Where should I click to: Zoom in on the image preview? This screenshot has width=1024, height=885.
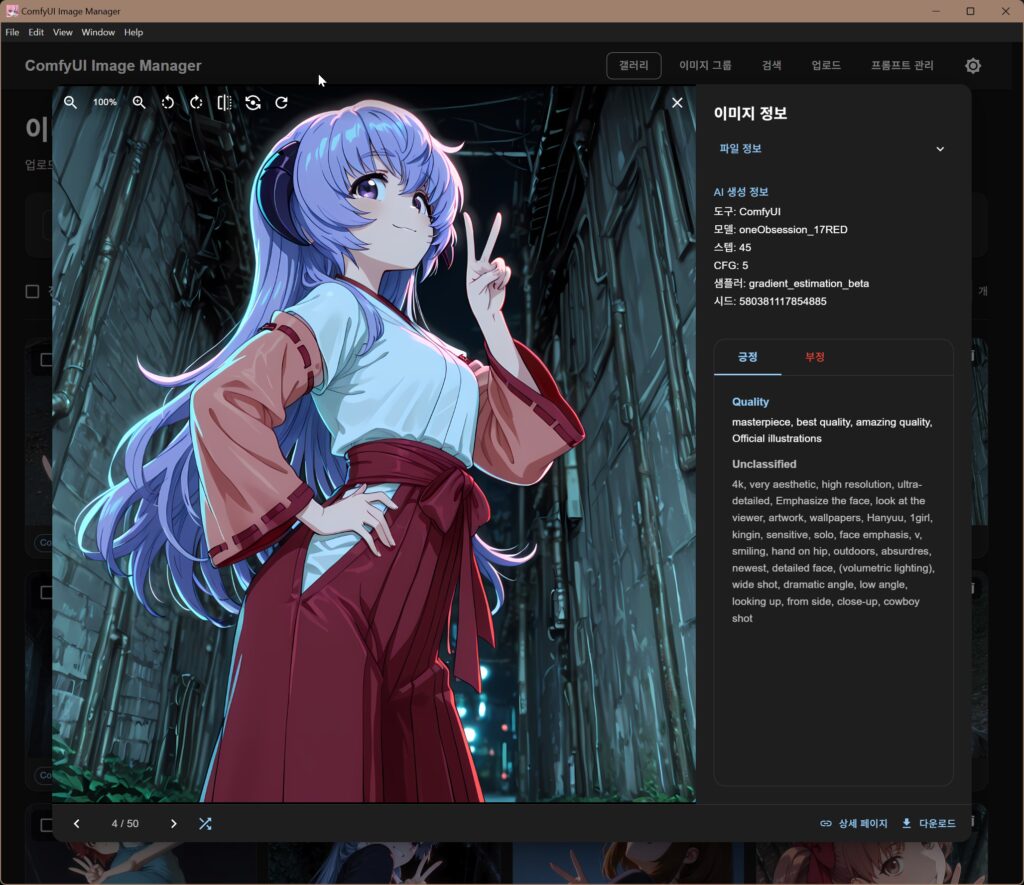139,102
